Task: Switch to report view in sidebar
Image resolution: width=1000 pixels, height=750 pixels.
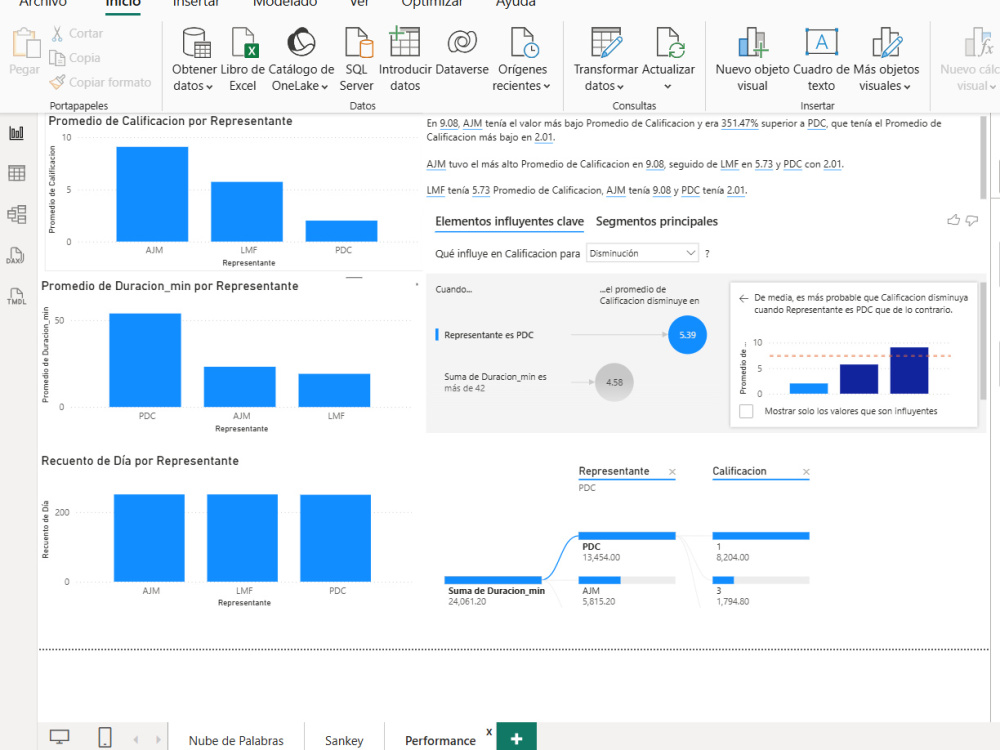Action: coord(17,133)
